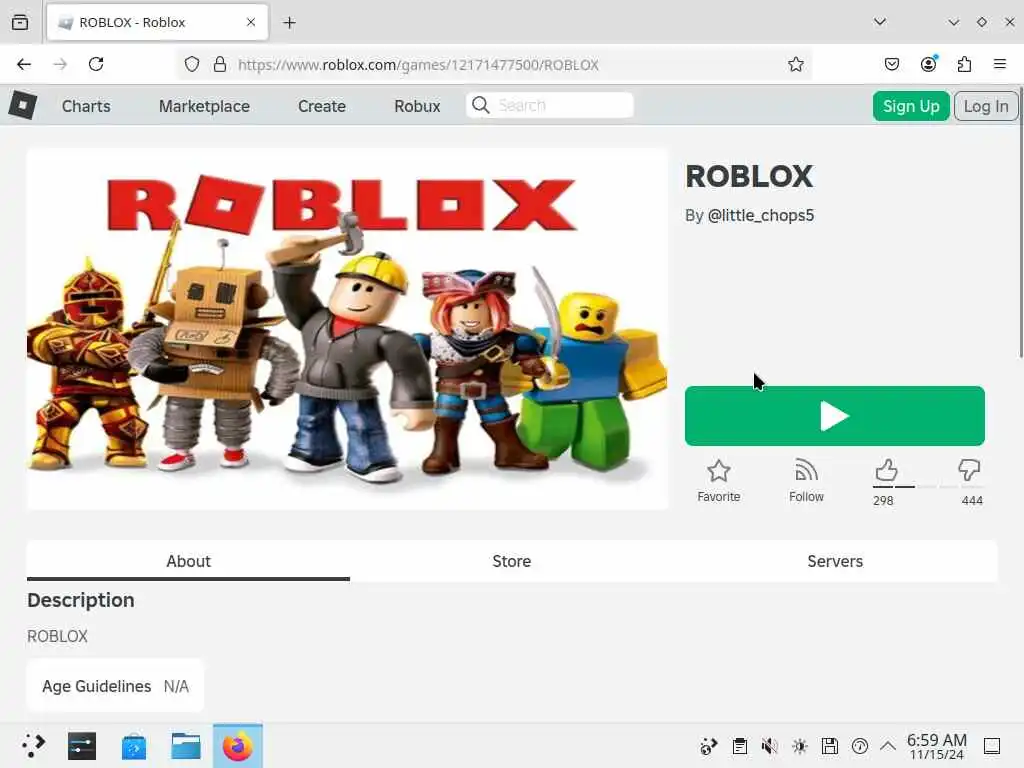This screenshot has height=768, width=1024.
Task: Bookmark this page with the star icon
Action: tap(795, 64)
